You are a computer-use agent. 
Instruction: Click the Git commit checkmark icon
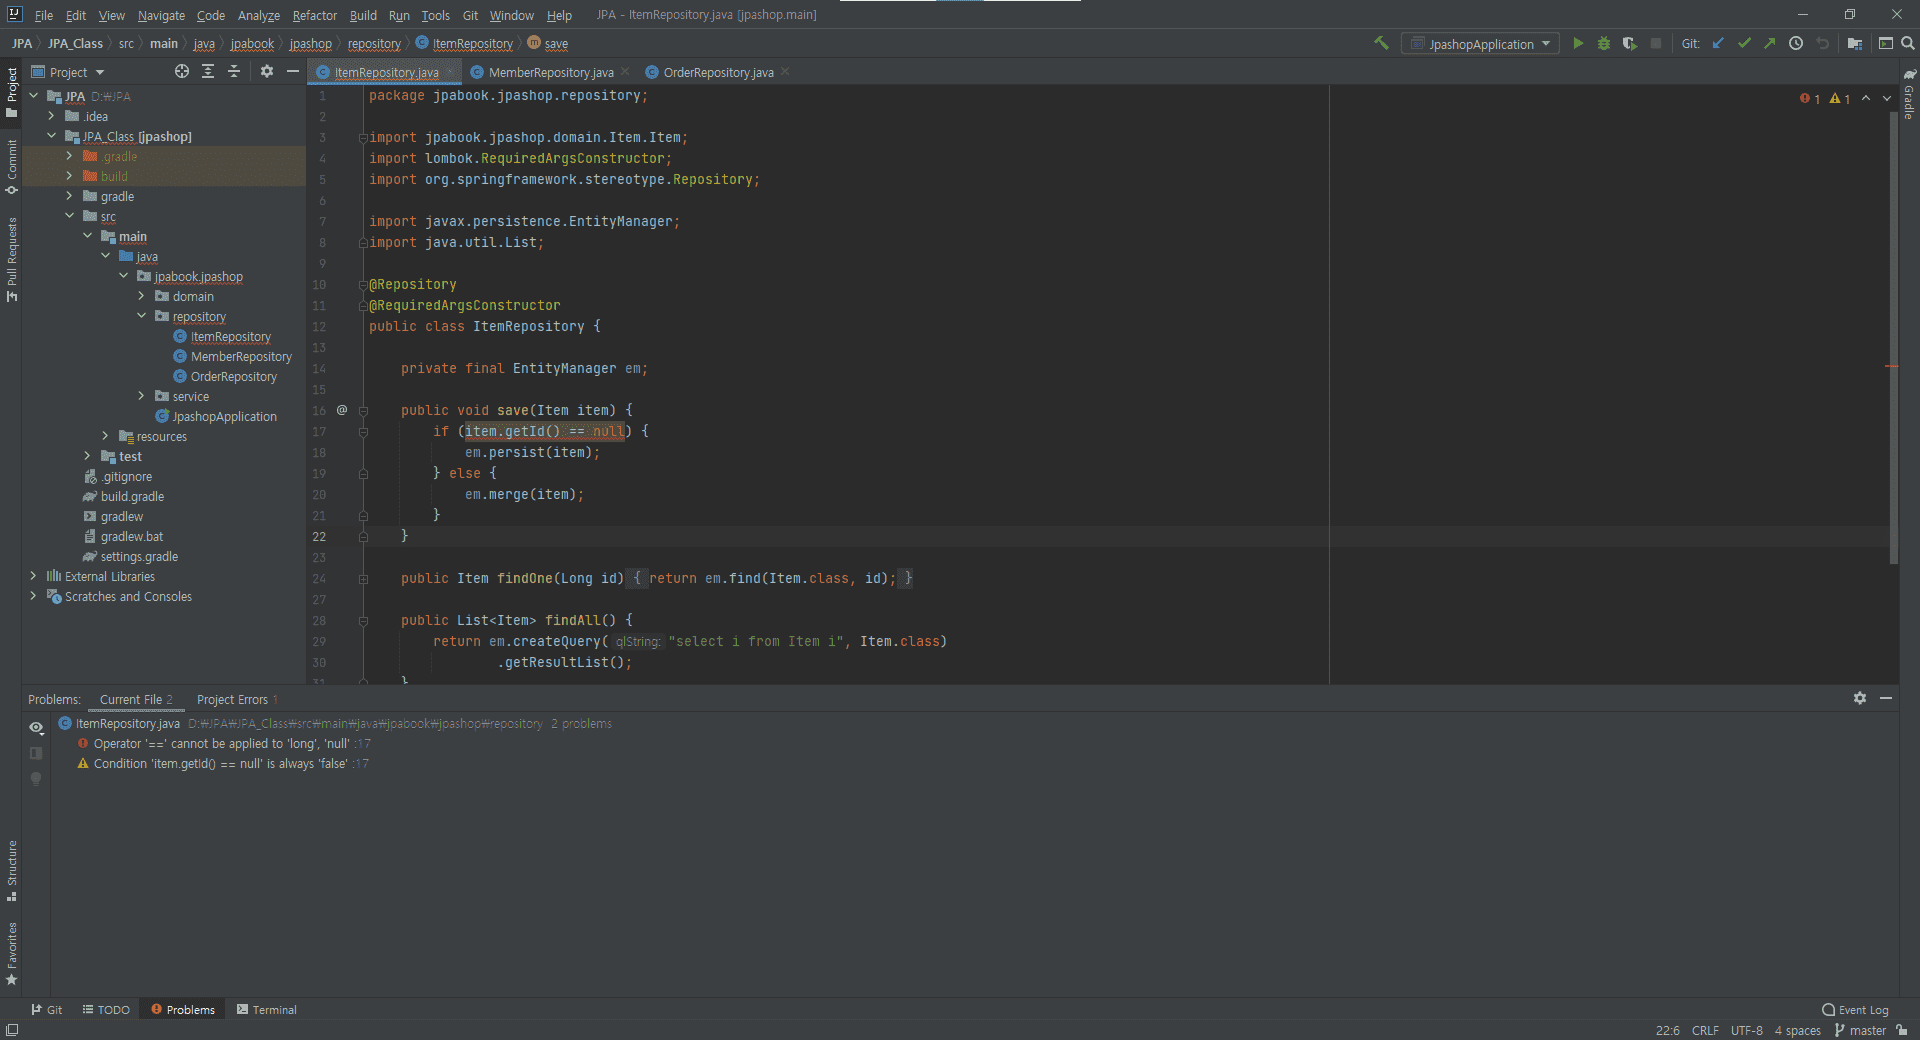(x=1744, y=44)
